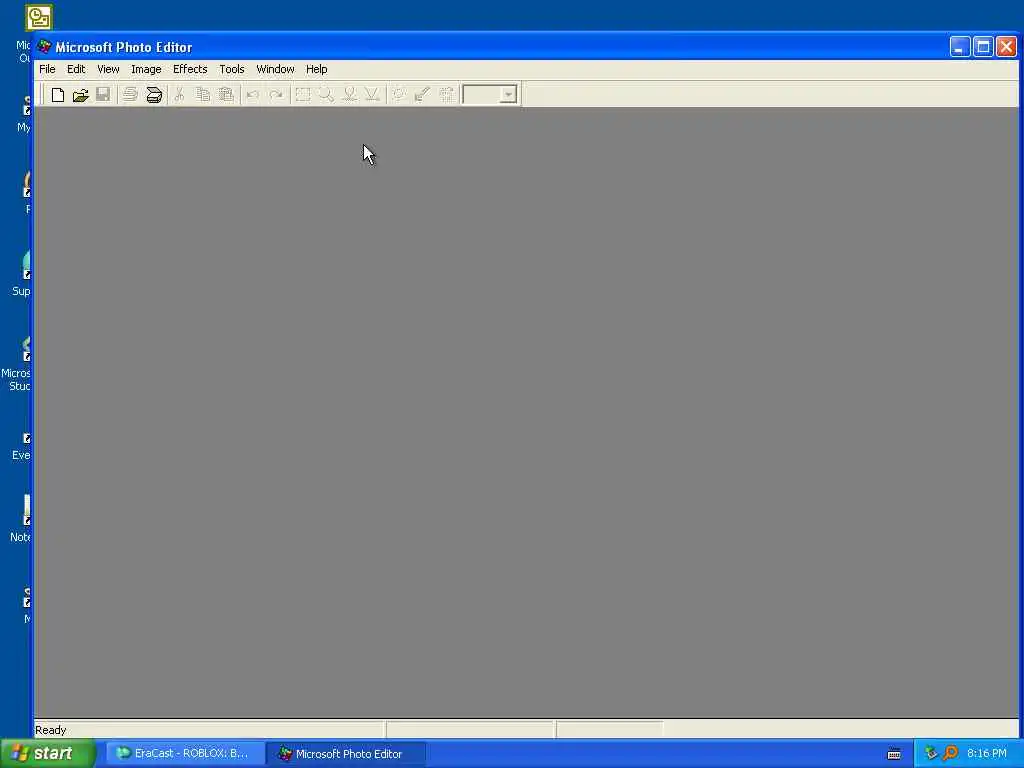Open the File menu
Screen dimensions: 1024x768
pos(47,69)
